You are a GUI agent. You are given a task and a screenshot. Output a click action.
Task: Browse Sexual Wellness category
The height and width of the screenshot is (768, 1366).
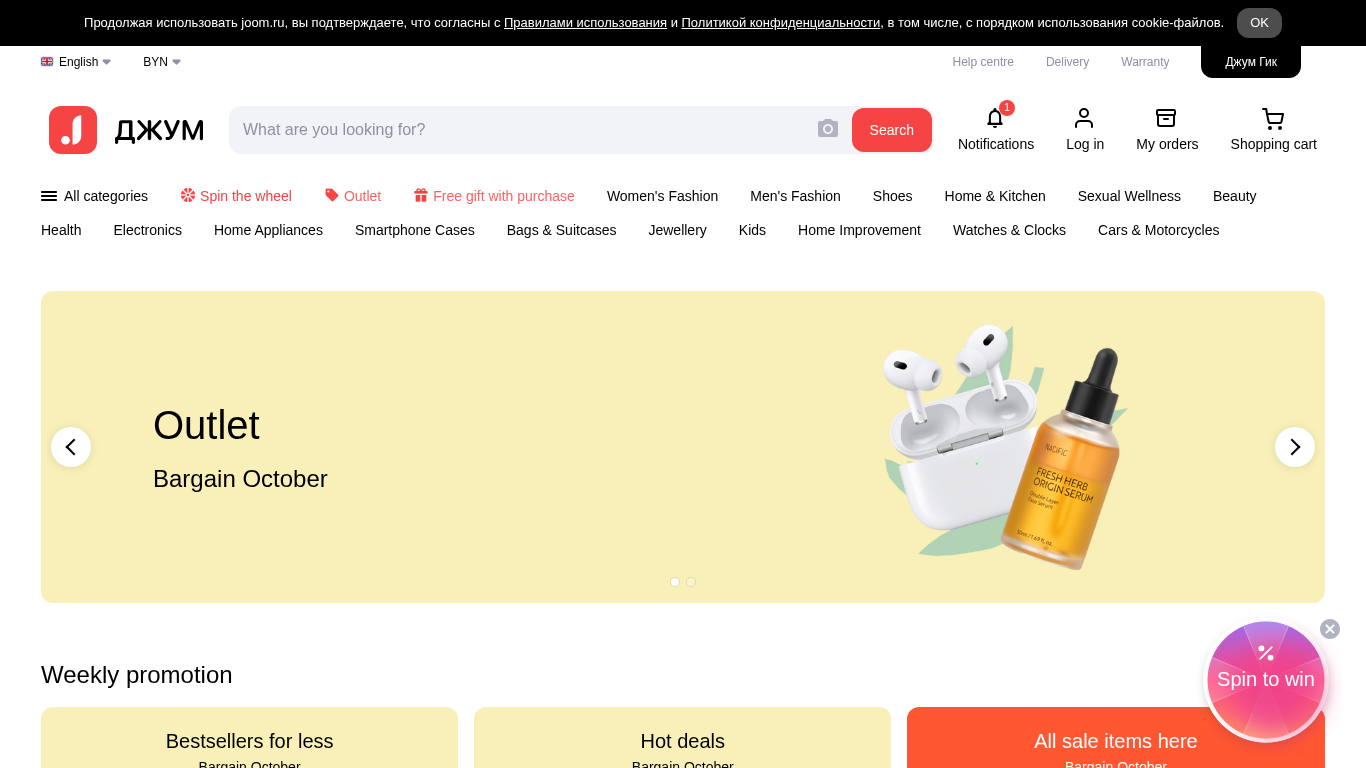click(1129, 196)
